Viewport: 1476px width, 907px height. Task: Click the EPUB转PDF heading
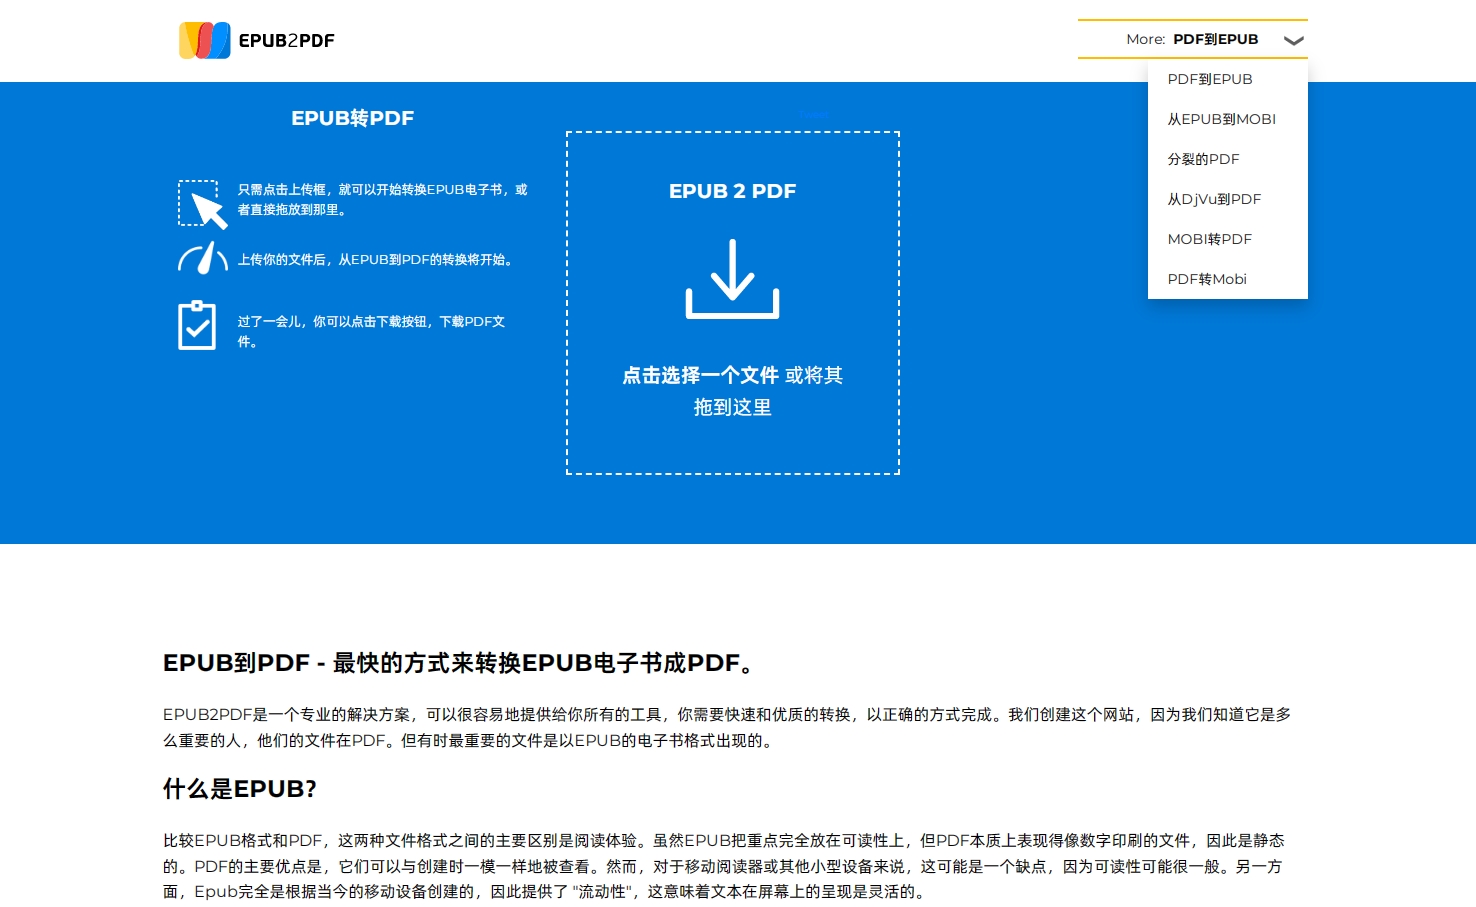point(353,118)
